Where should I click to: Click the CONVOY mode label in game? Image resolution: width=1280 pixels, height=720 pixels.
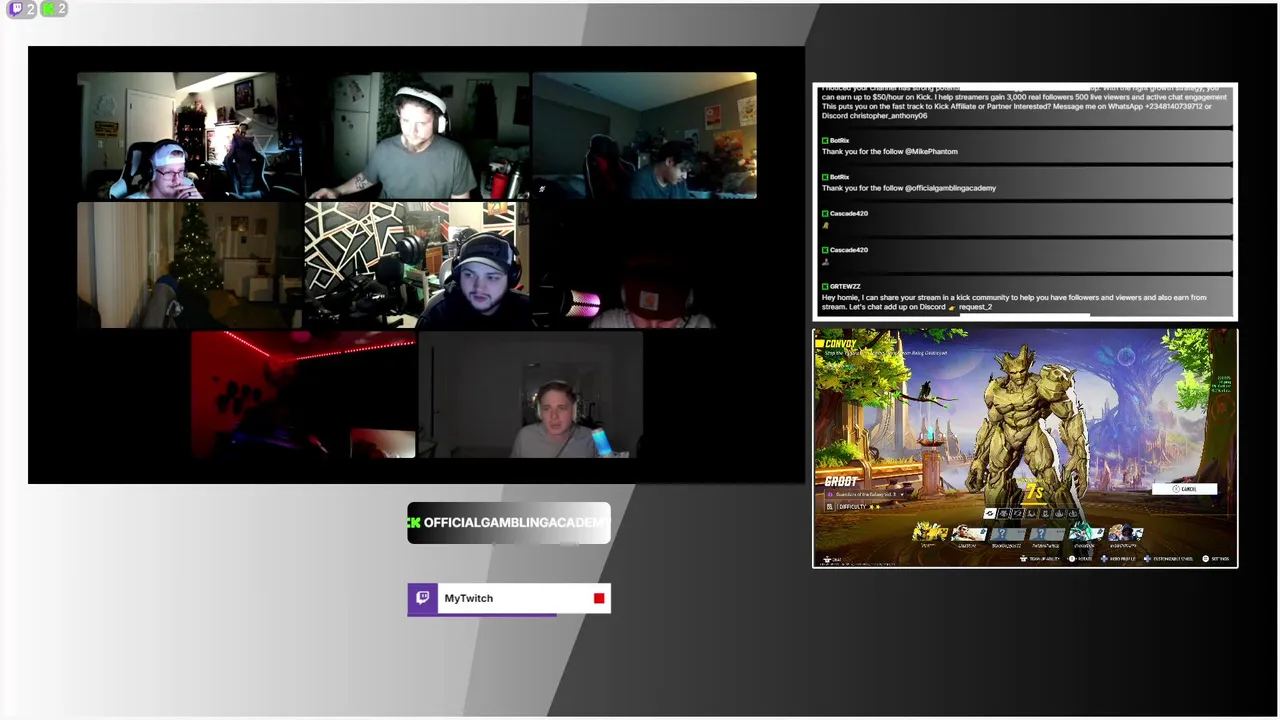click(x=840, y=344)
